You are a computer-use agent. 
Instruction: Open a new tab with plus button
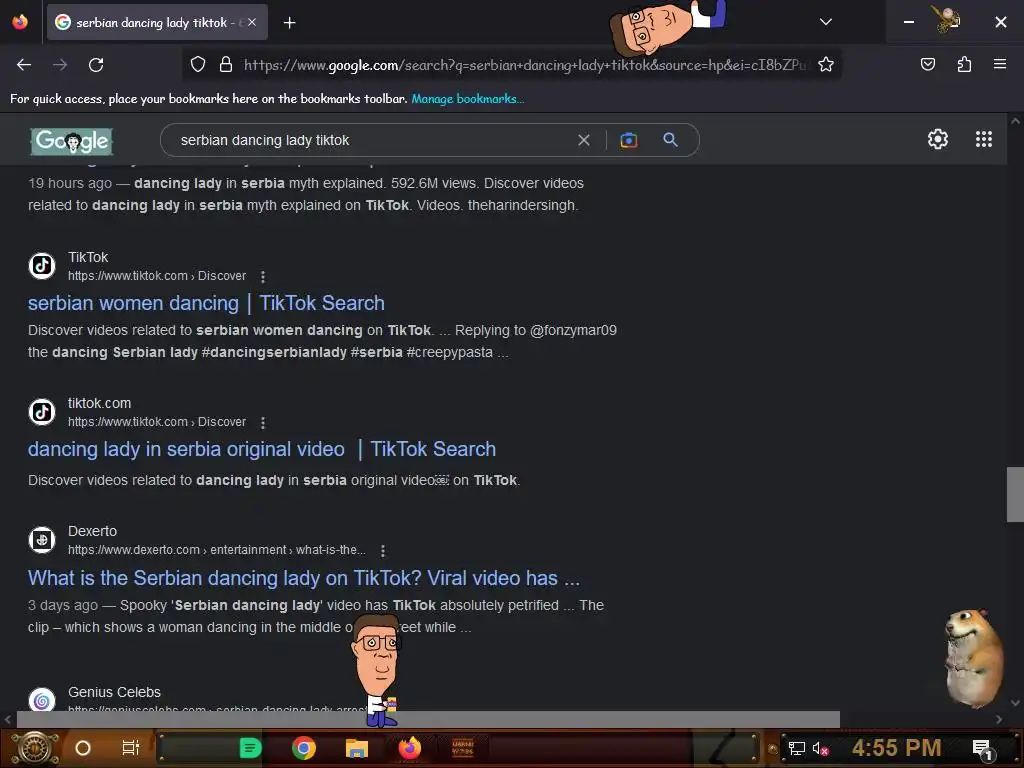pos(289,23)
